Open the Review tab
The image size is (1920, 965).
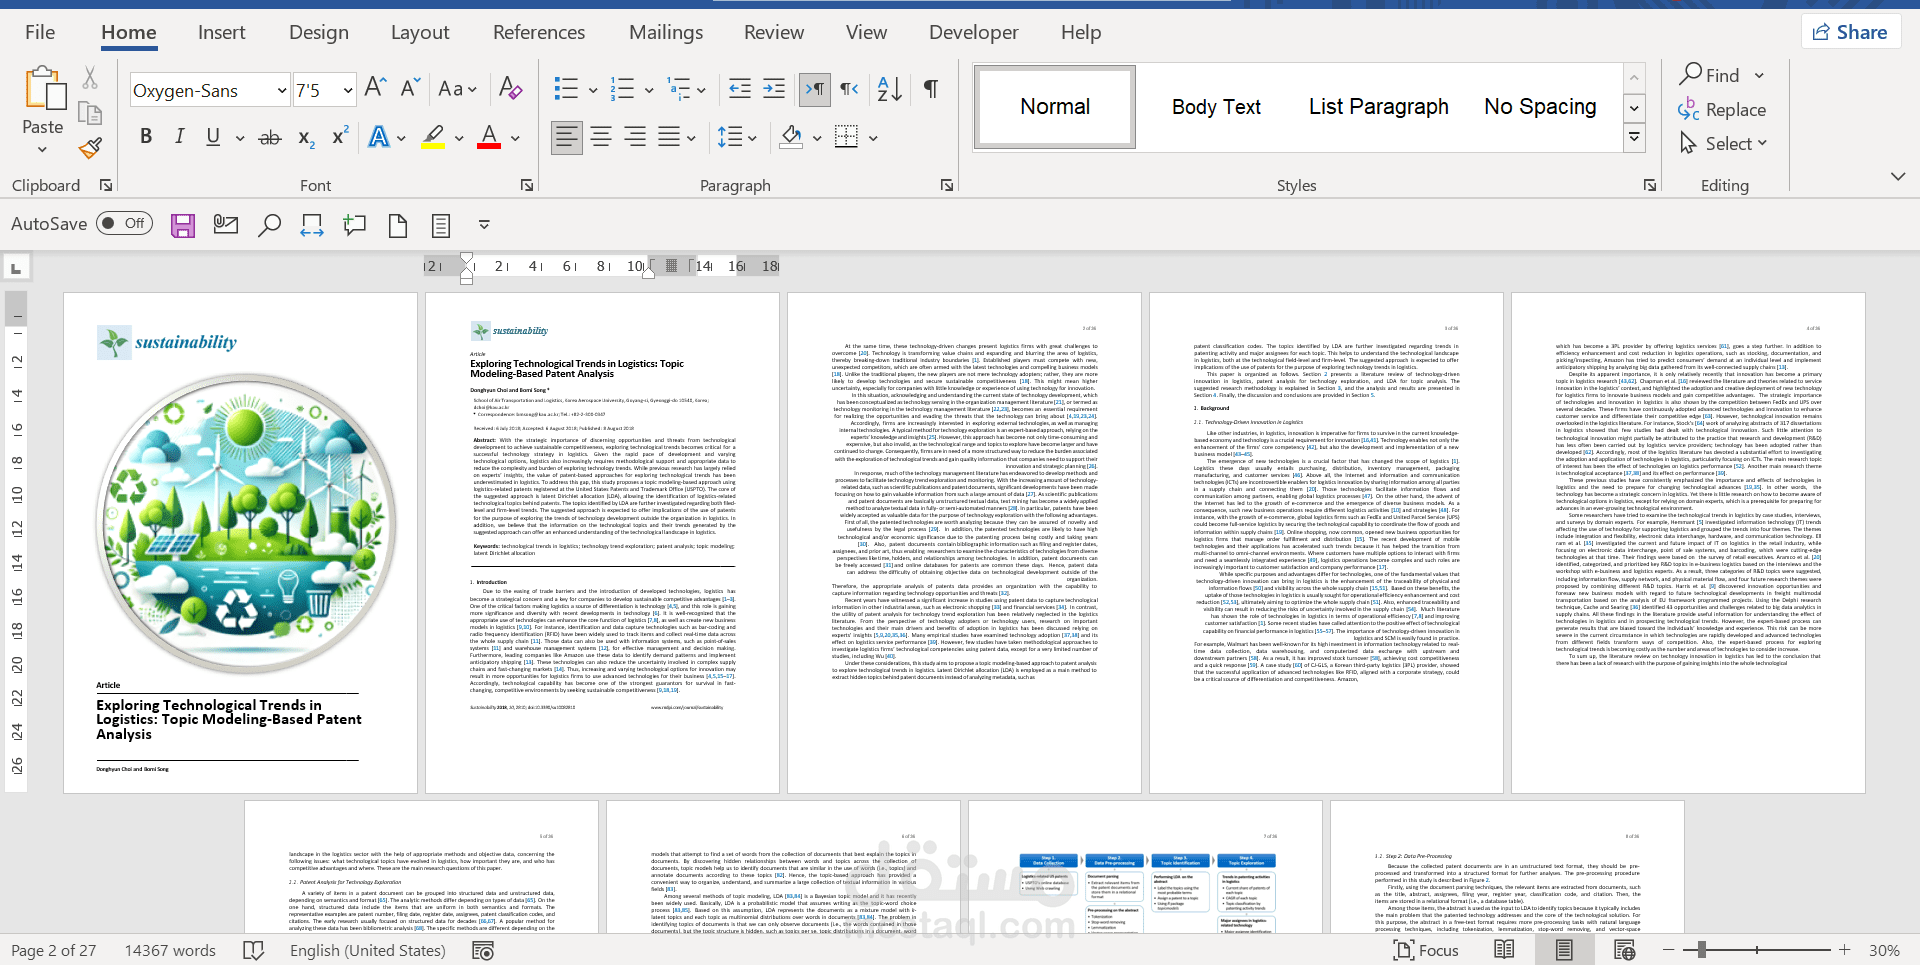click(774, 32)
